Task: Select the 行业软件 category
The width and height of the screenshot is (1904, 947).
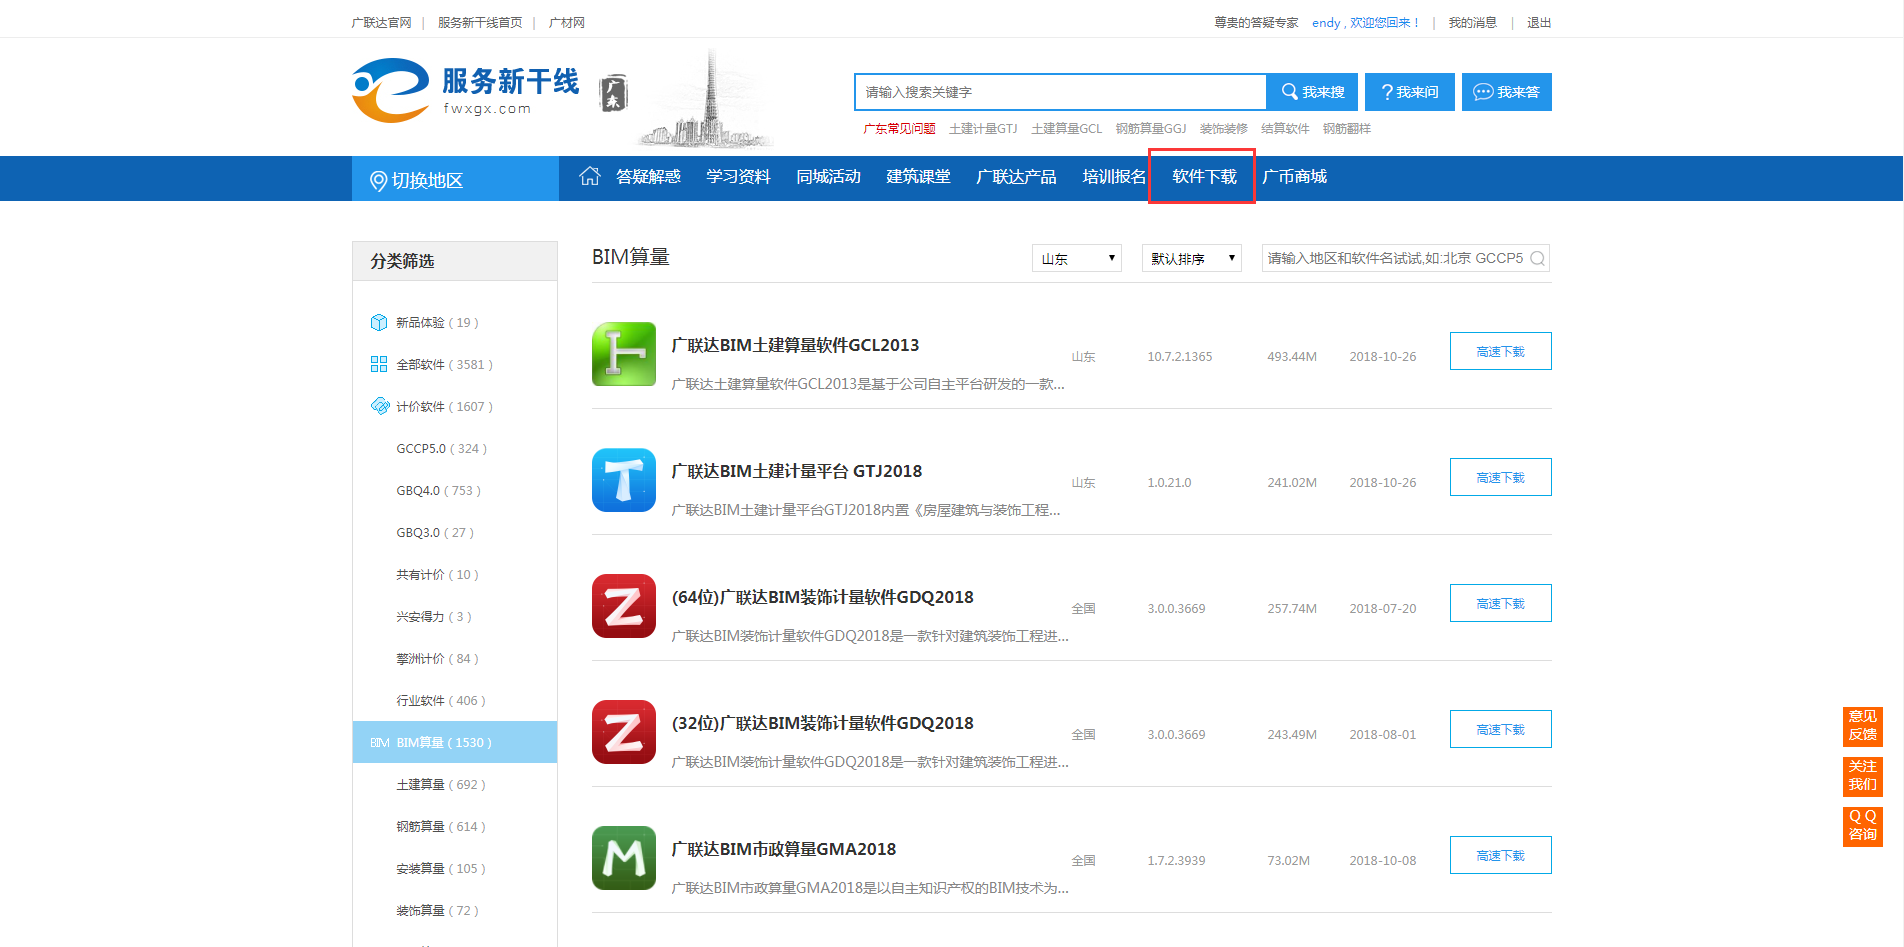Action: 440,701
